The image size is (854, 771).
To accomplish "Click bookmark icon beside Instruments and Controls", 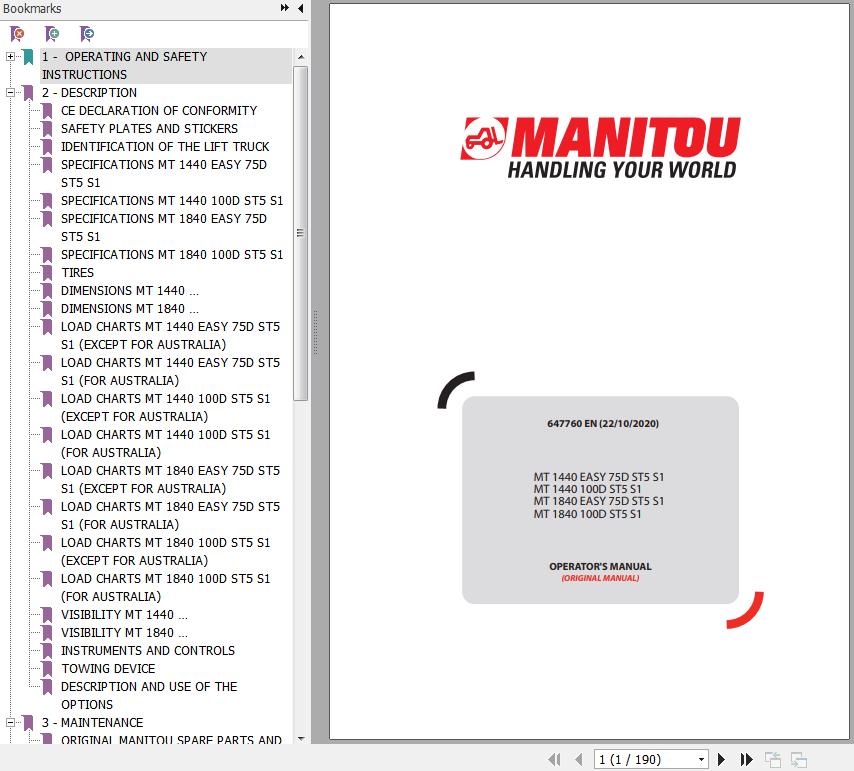I will [x=47, y=651].
